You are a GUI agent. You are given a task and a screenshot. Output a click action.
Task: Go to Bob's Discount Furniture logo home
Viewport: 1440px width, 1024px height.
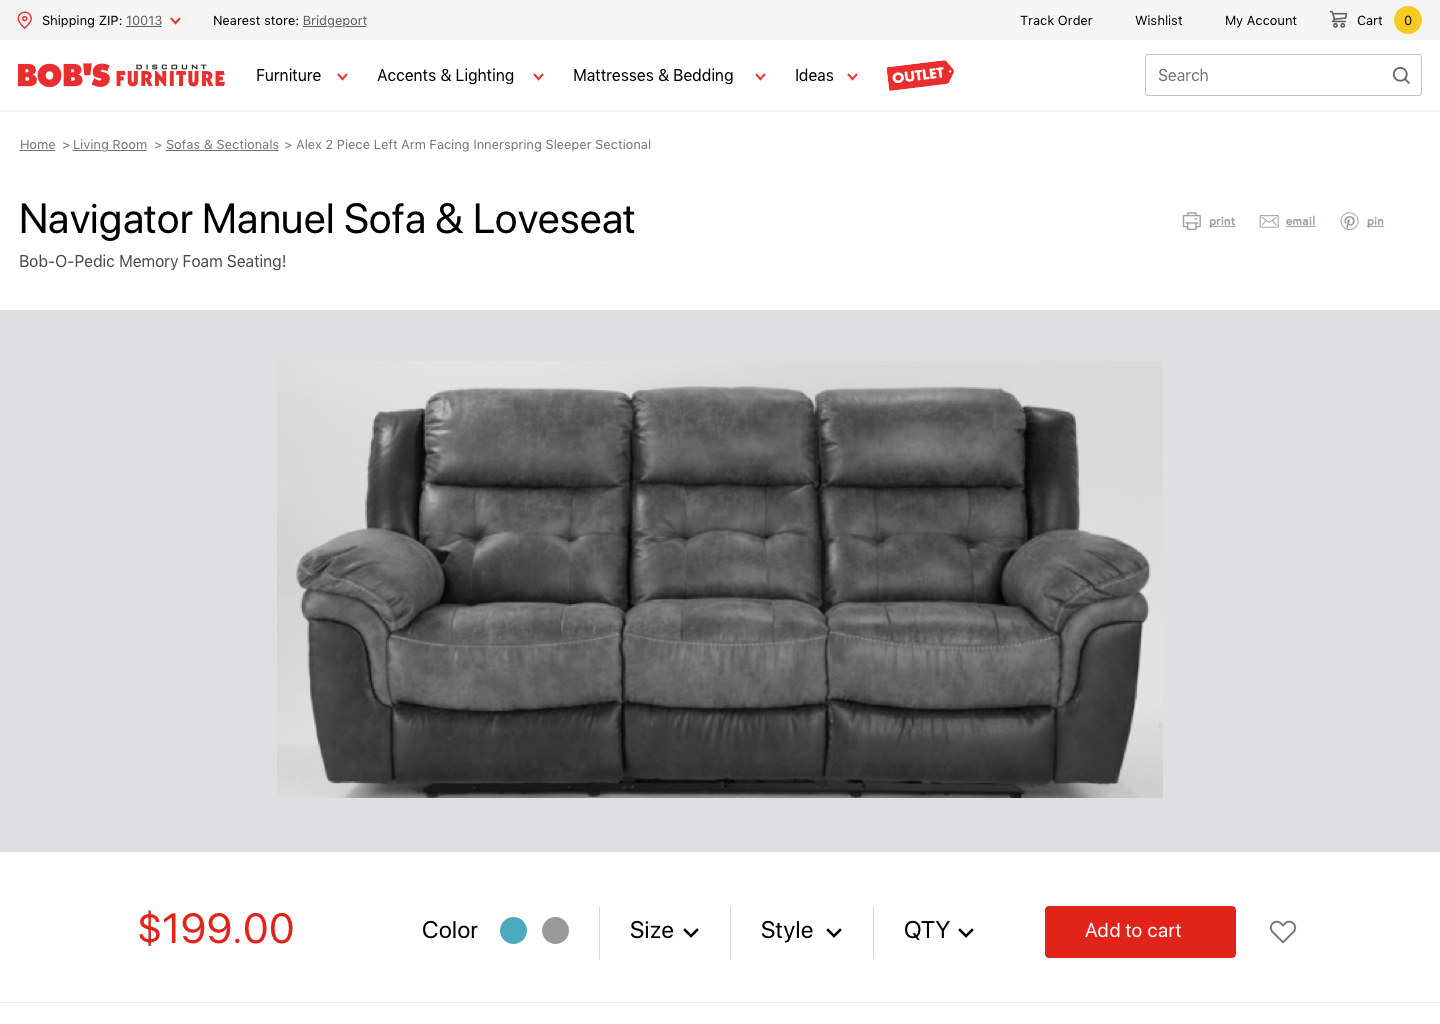point(121,75)
